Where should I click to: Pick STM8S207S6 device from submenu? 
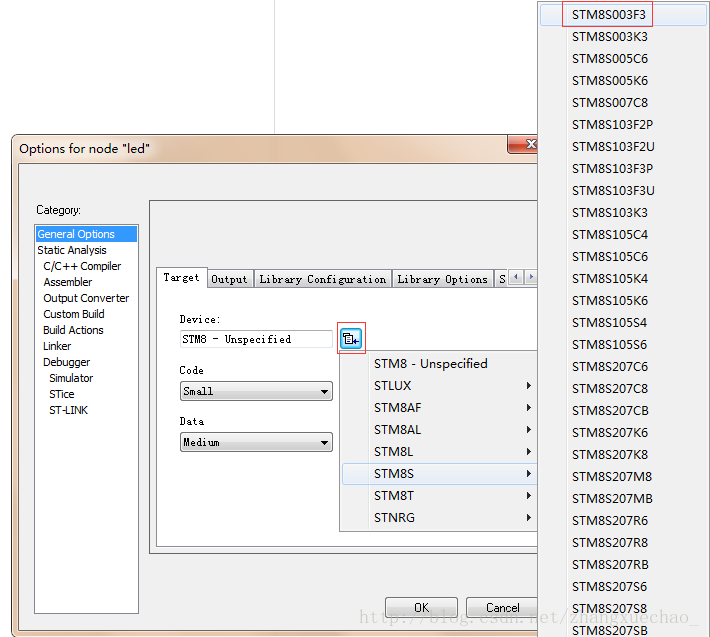coord(623,587)
